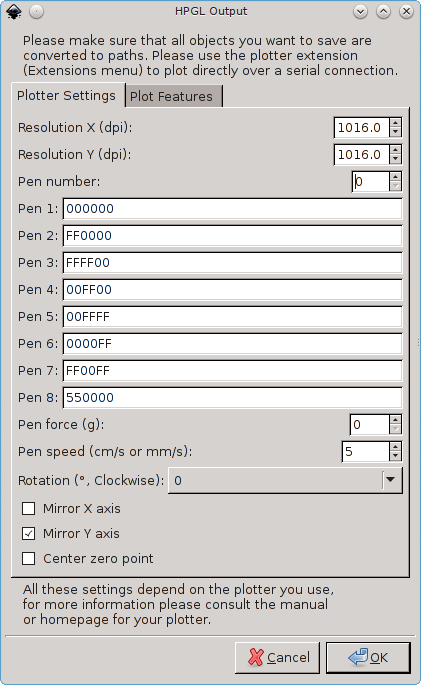421x685 pixels.
Task: Click the round pin button beside Inkscape logo
Action: pyautogui.click(x=36, y=12)
